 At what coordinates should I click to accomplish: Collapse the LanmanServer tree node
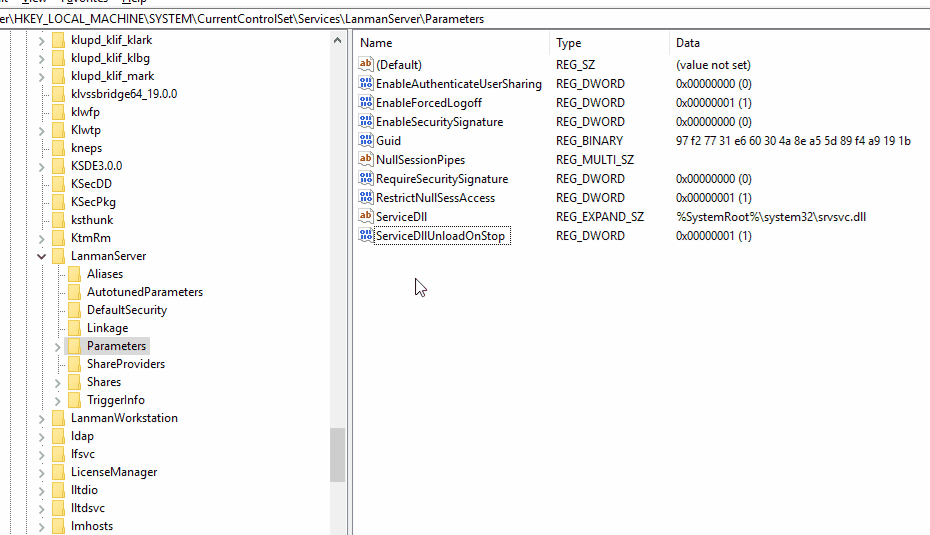coord(42,256)
